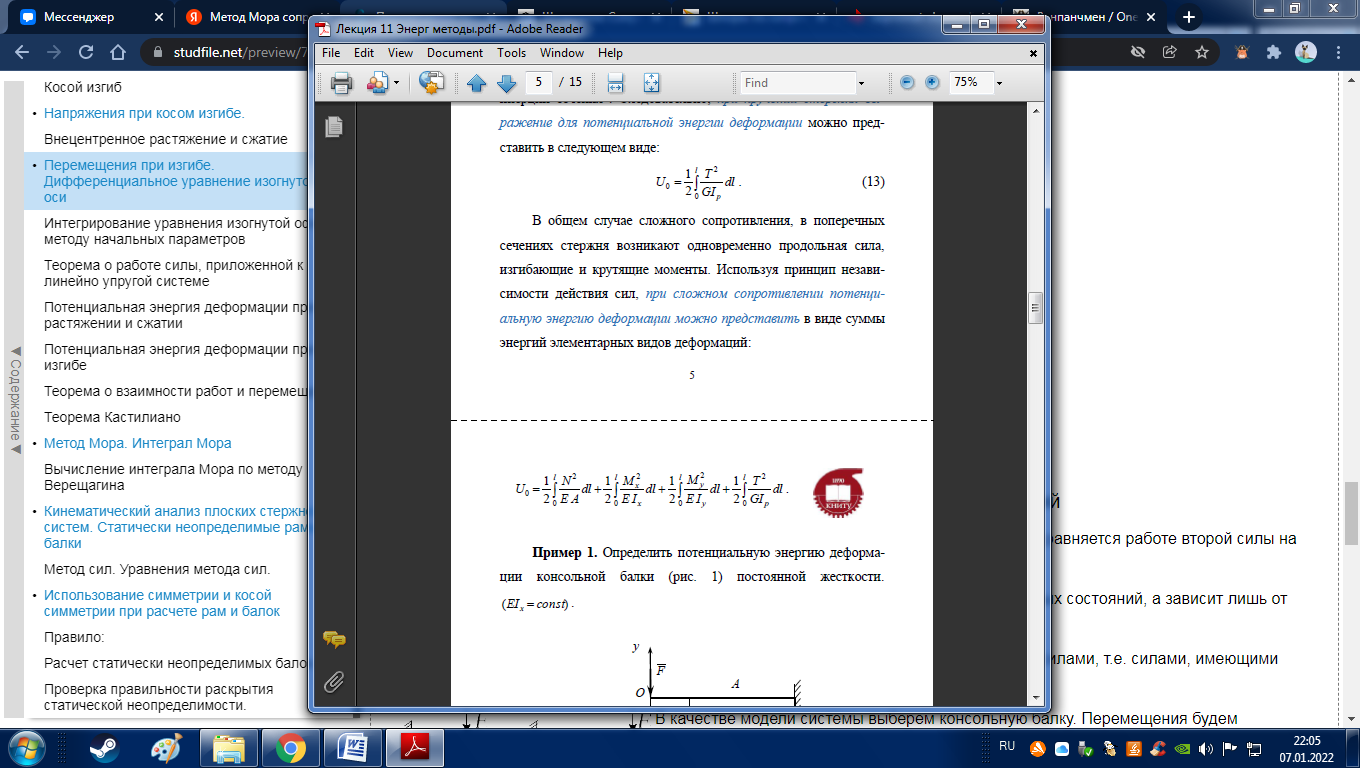Select Косой изгиб in contents list
This screenshot has height=768, width=1360.
pos(84,87)
